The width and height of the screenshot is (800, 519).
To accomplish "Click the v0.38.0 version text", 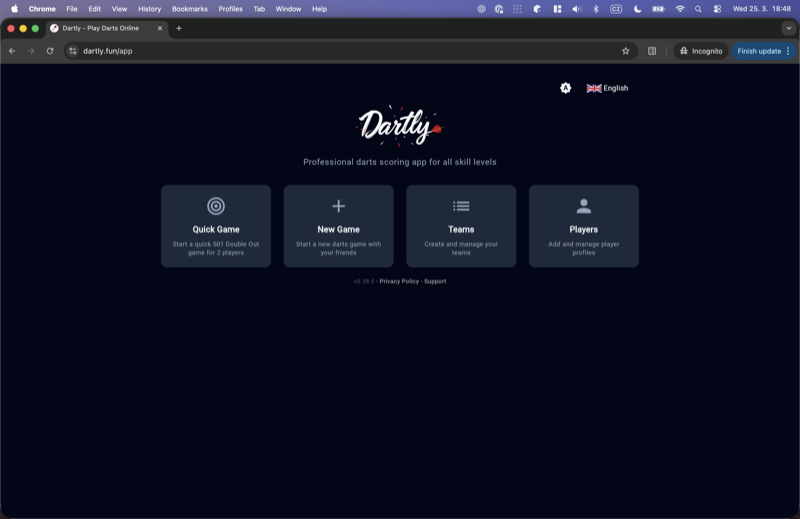I will click(x=364, y=281).
